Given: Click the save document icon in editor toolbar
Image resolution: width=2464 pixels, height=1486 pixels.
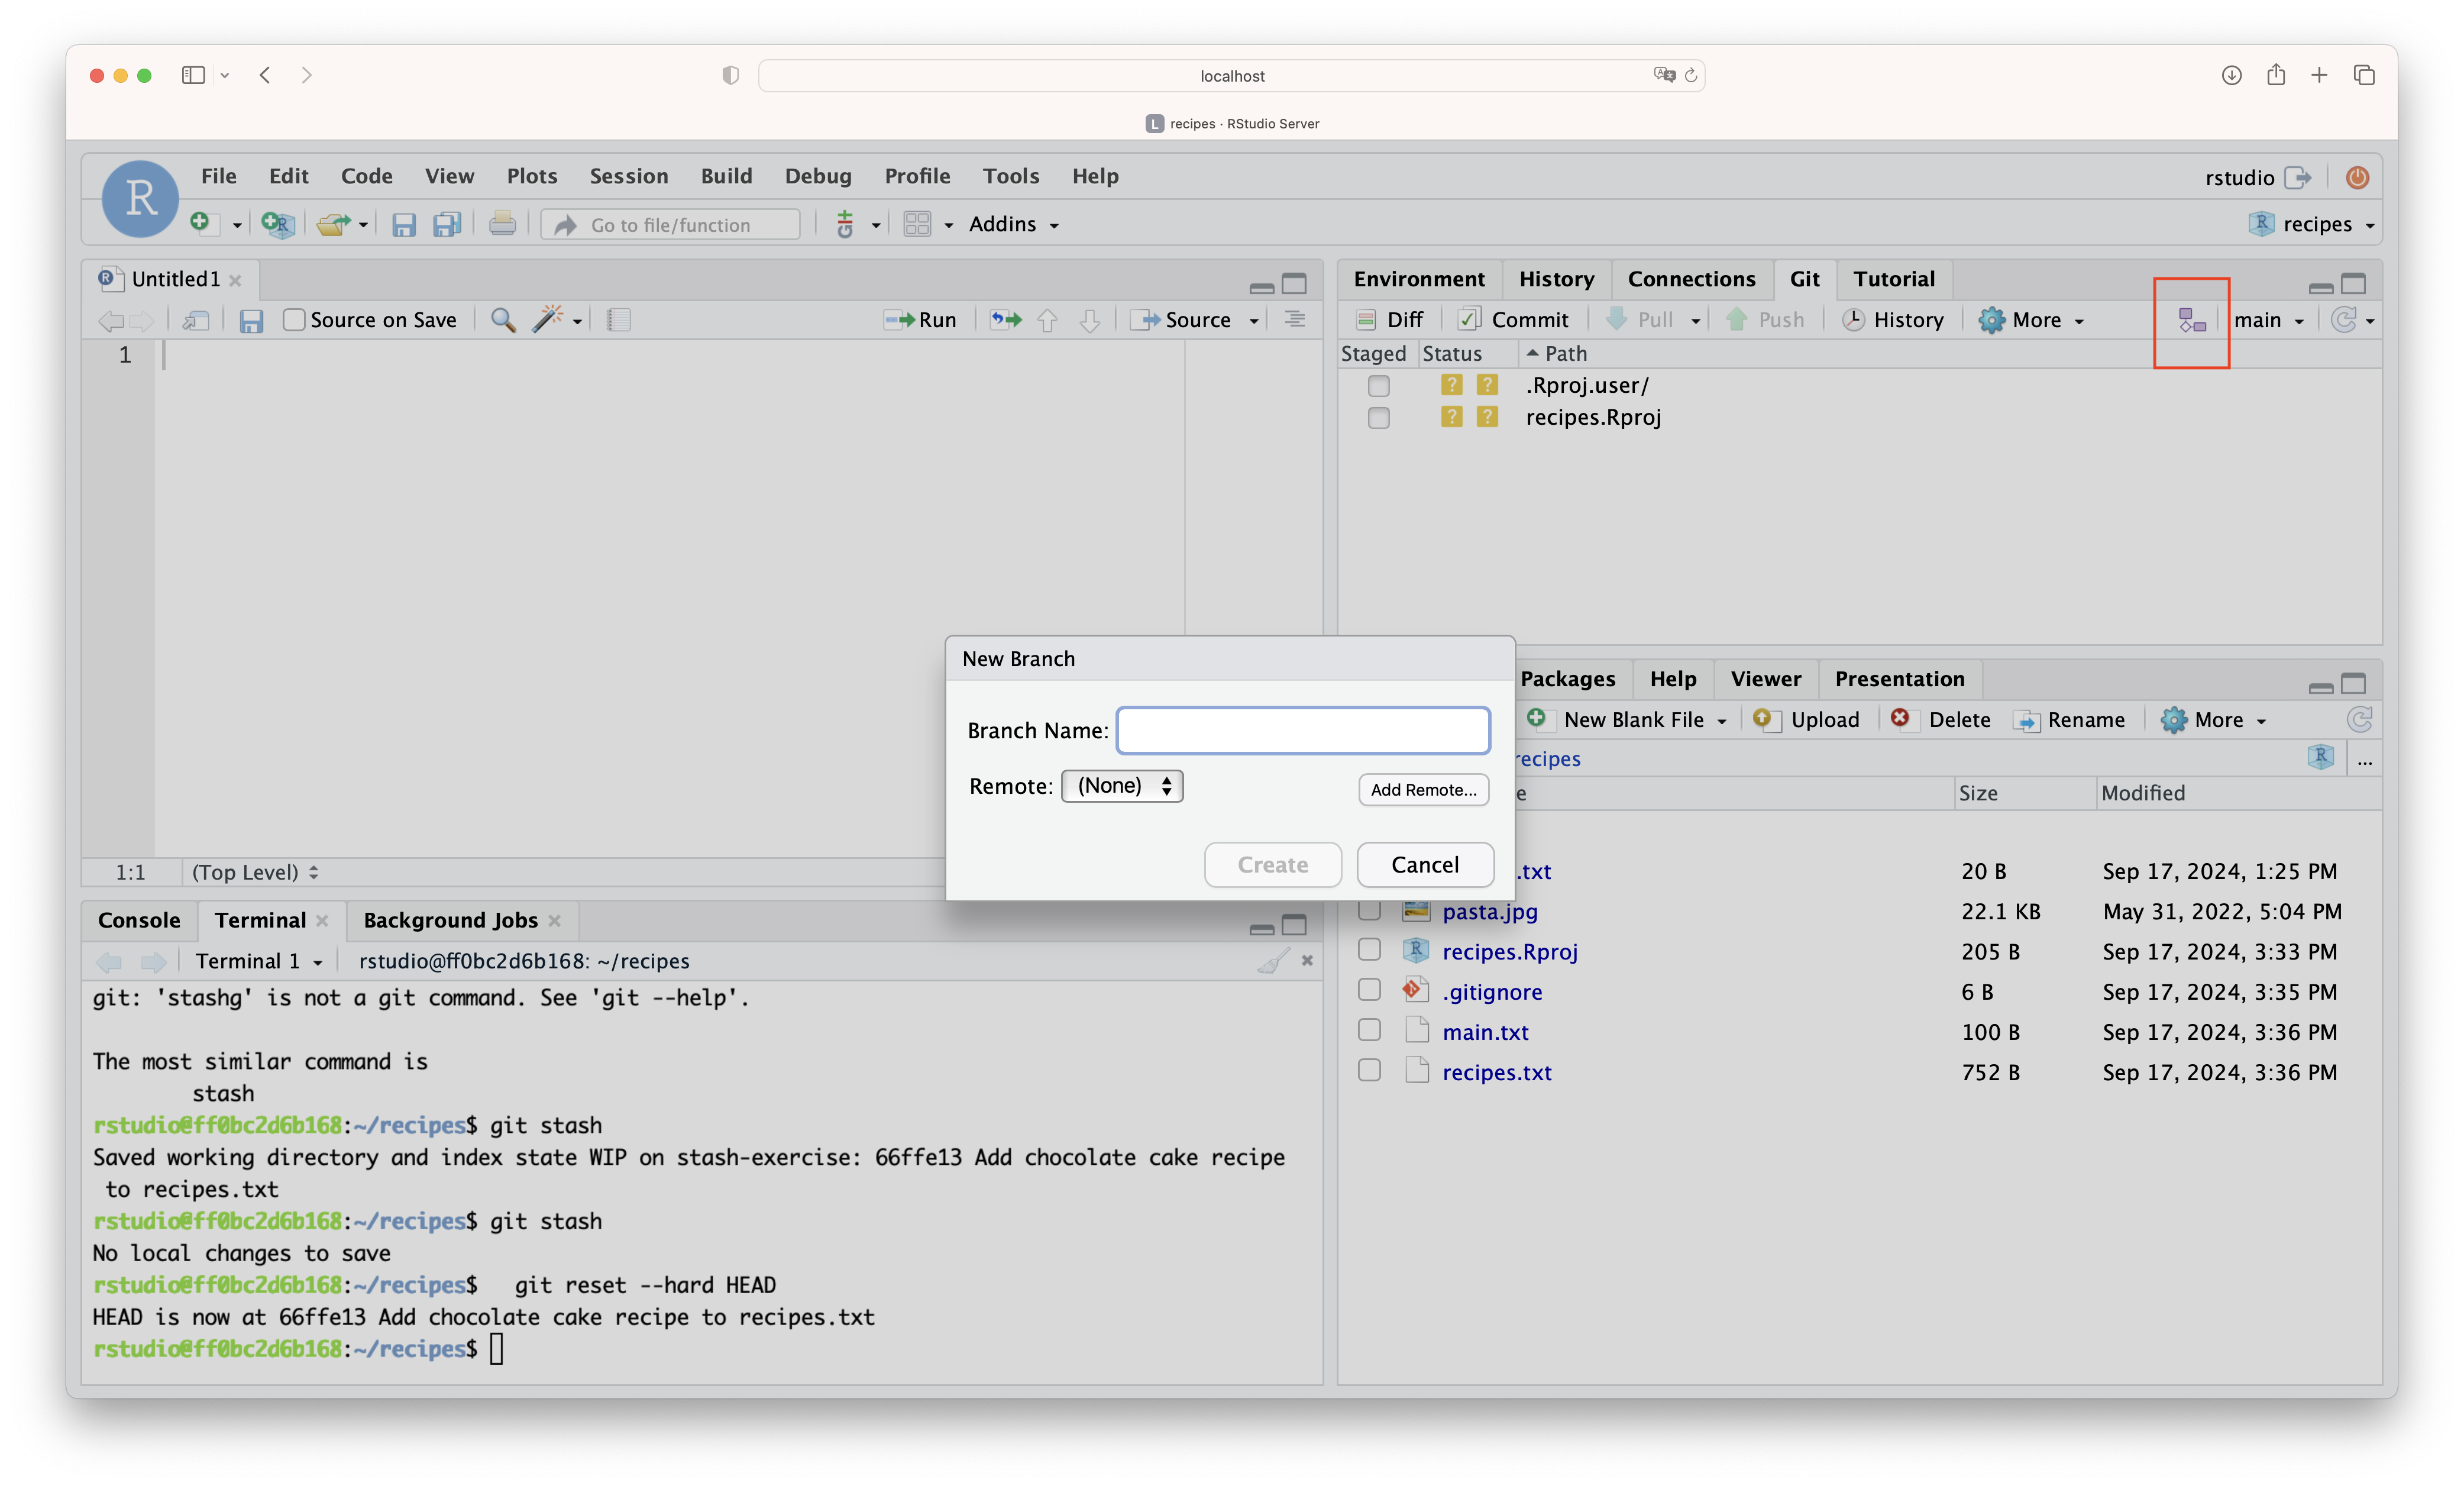Looking at the screenshot, I should point(251,320).
